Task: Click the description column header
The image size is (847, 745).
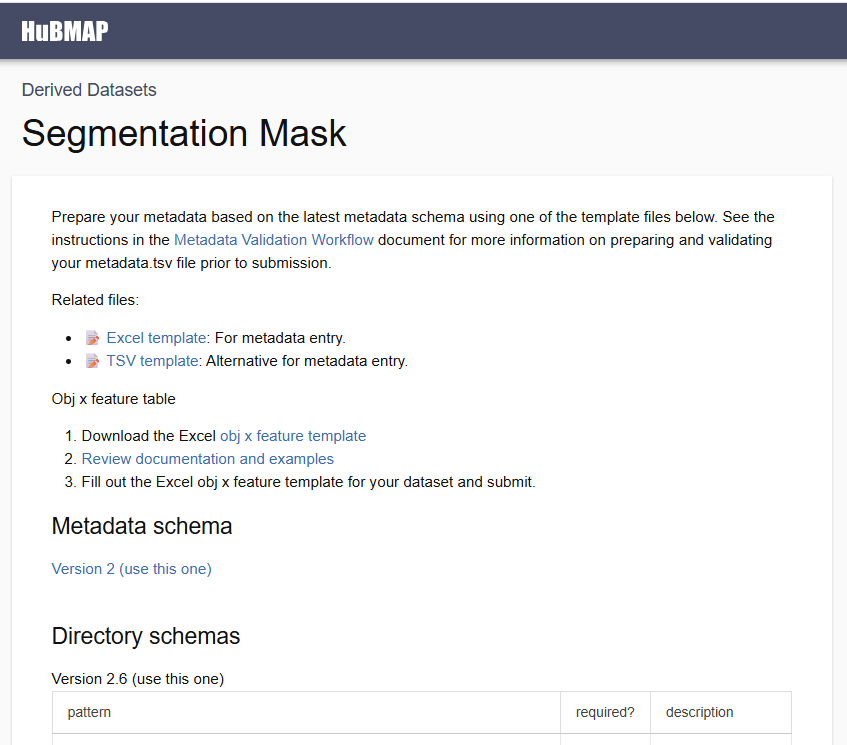Action: 700,713
